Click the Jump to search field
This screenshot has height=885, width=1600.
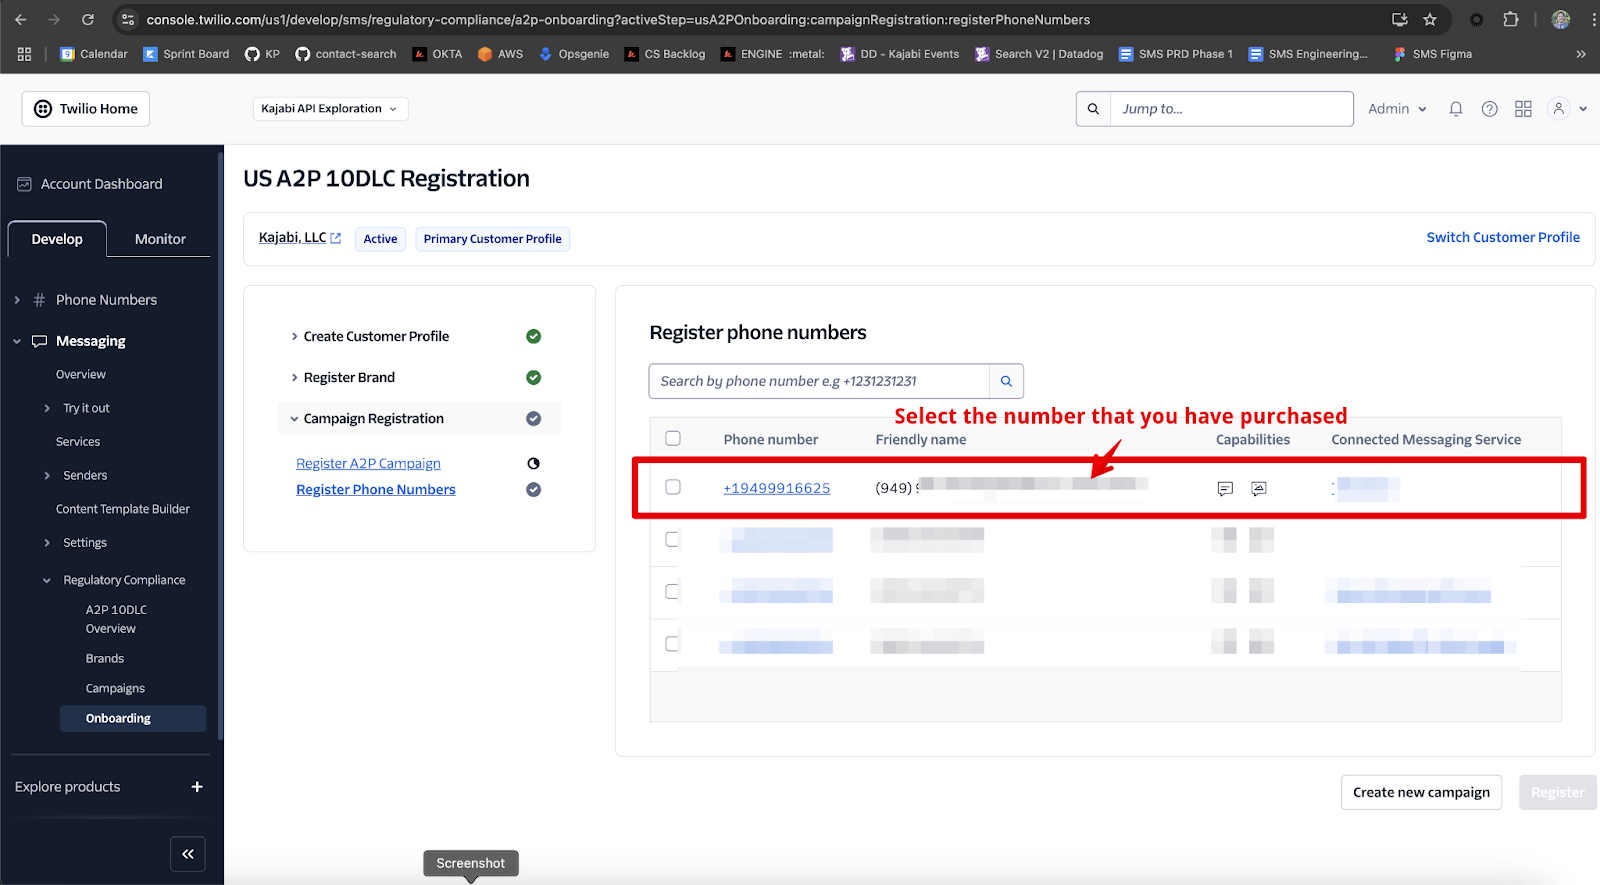click(x=1231, y=109)
